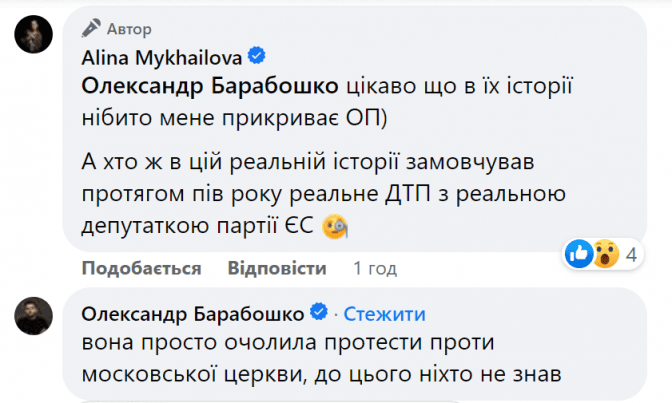Open the 1 год timestamp link
The image size is (672, 403).
pos(375,269)
